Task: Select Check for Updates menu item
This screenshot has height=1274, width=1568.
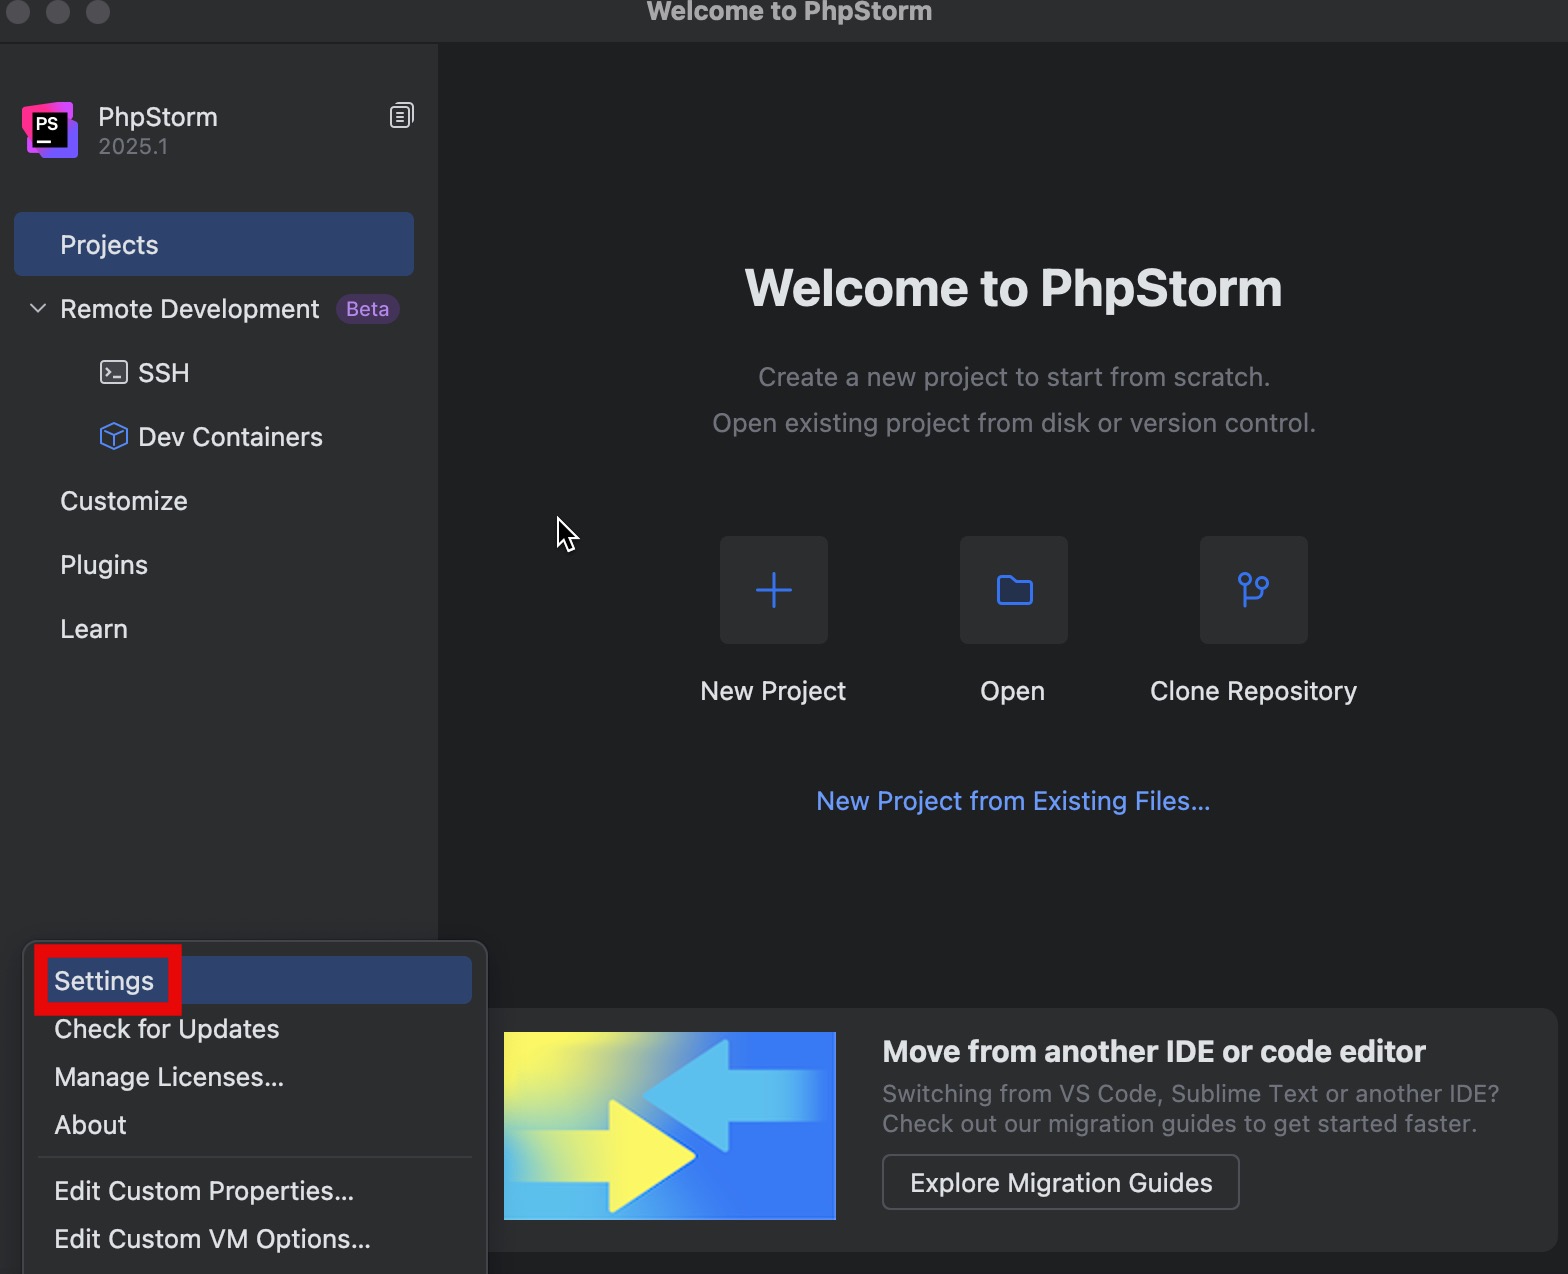Action: point(167,1029)
